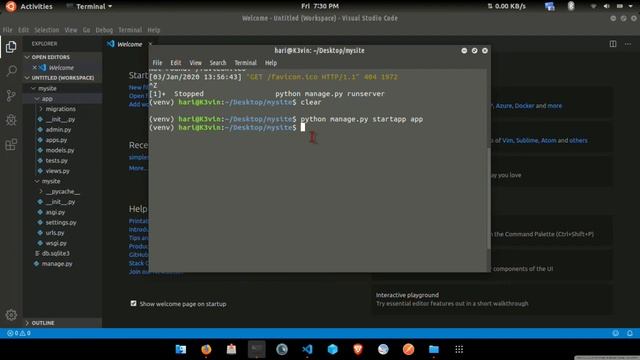Click the split editor icon
Screen dimensions: 640x360
pyautogui.click(x=613, y=44)
